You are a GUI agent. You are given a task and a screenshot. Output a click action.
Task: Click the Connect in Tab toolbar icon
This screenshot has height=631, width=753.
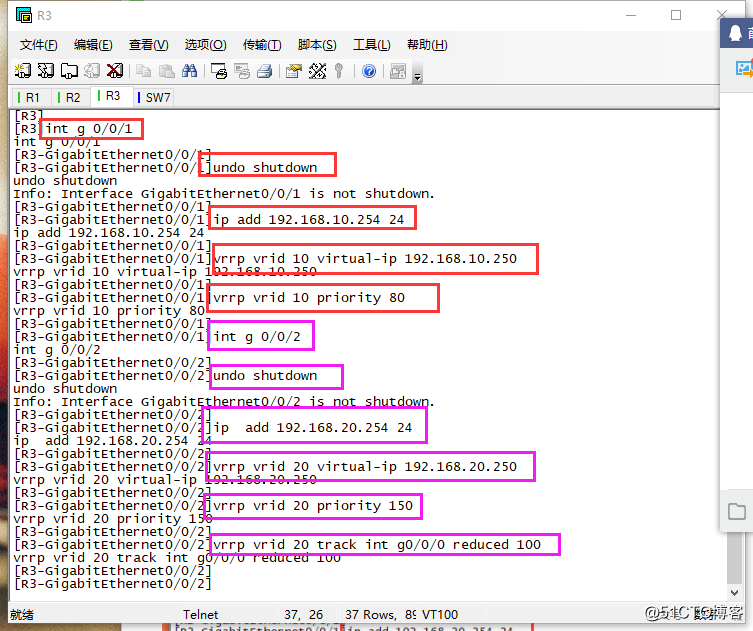(x=69, y=71)
